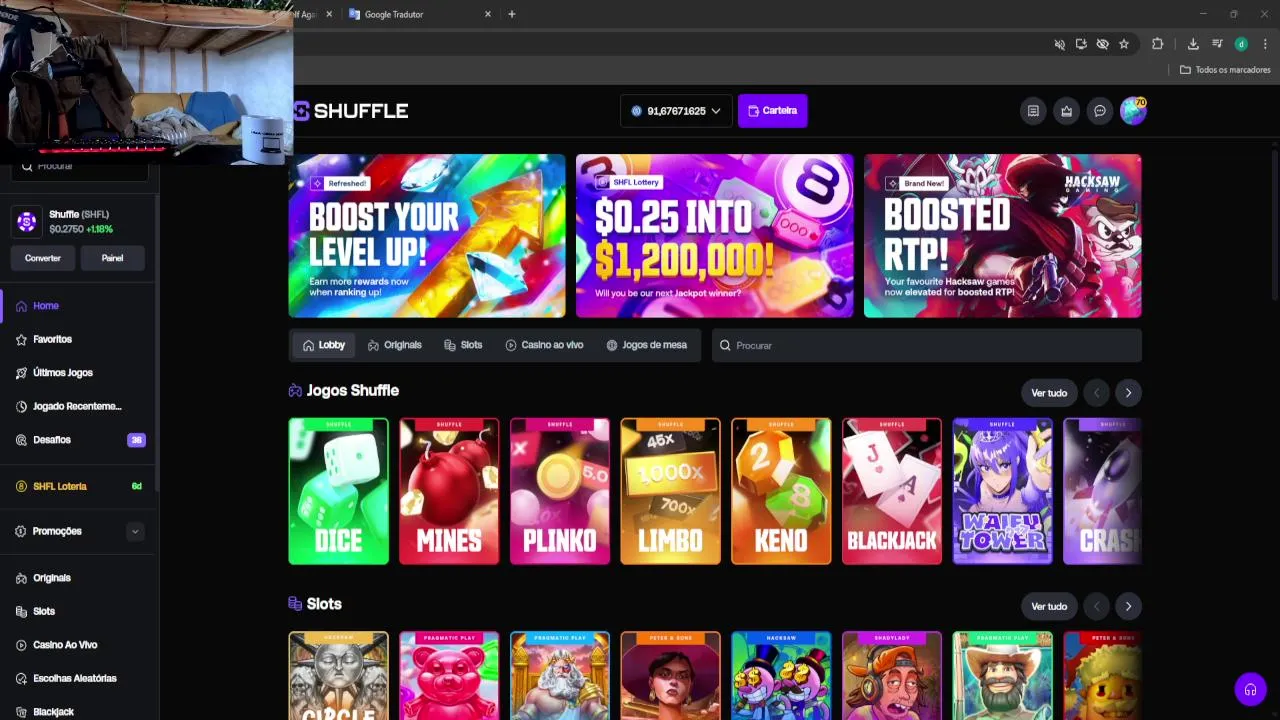1280x720 pixels.
Task: Focus the sidebar Procurar search field
Action: 80,166
